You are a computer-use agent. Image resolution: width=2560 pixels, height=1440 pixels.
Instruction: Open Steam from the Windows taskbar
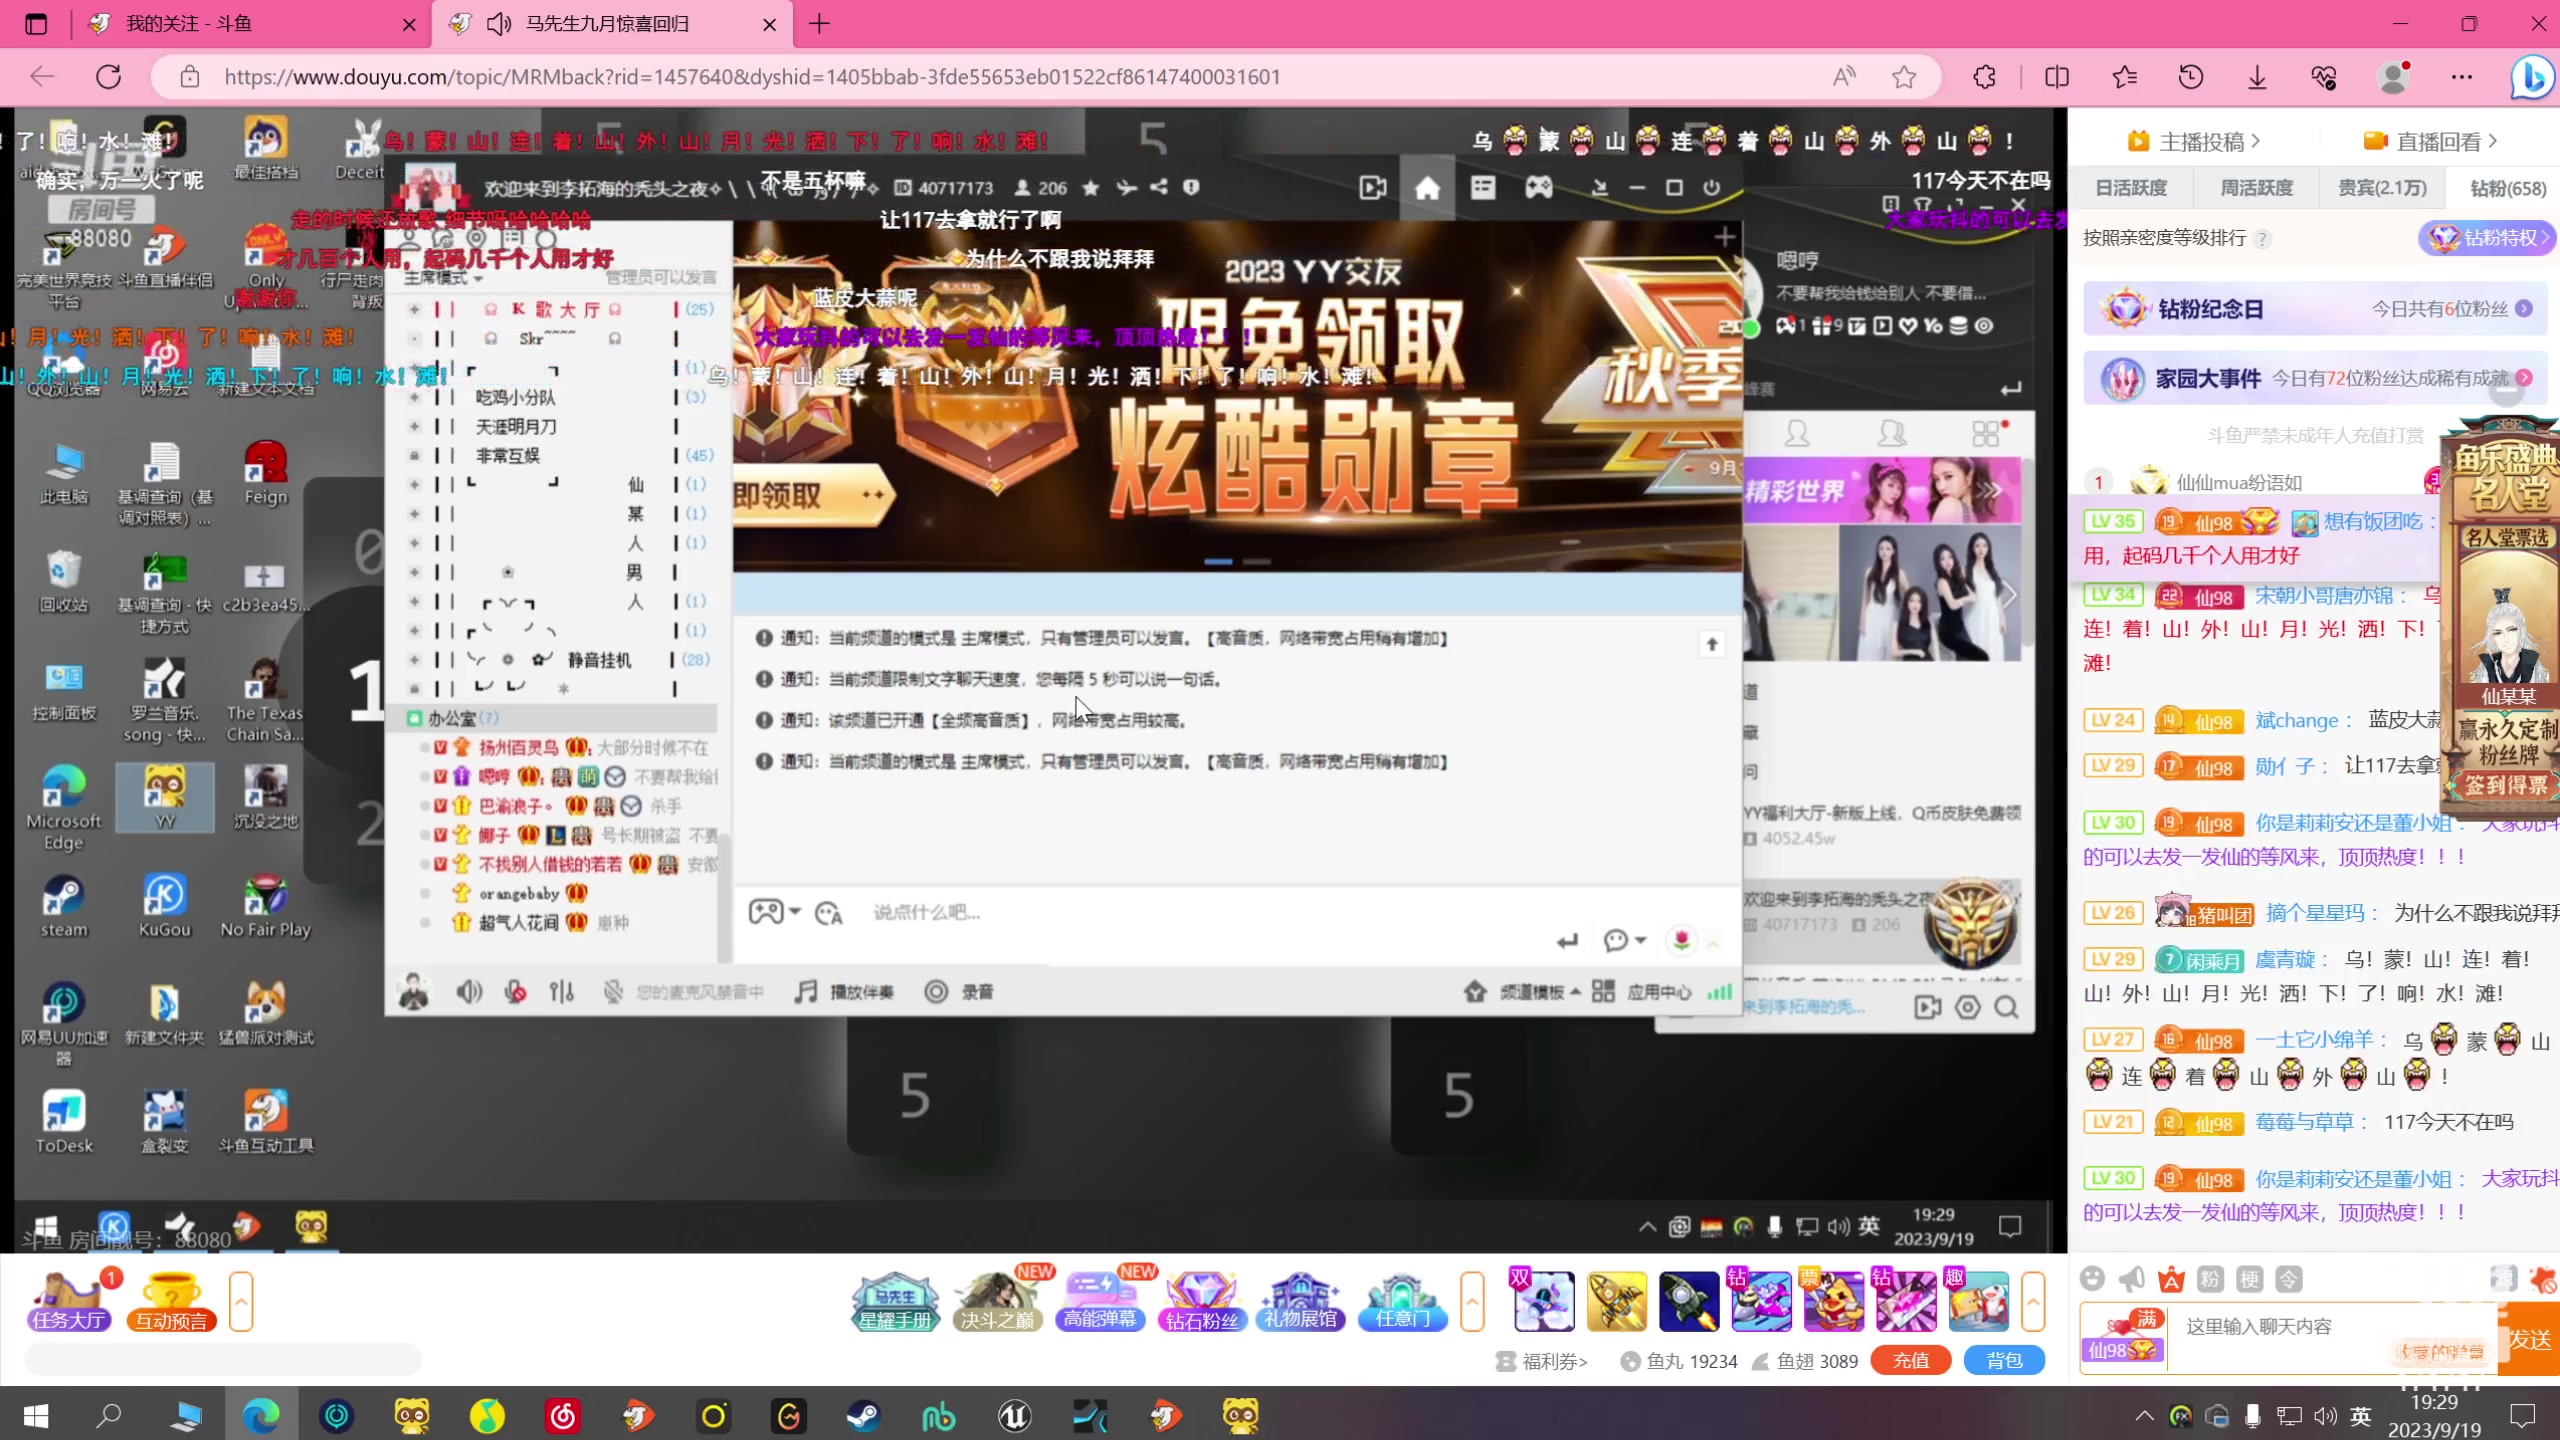click(x=863, y=1415)
